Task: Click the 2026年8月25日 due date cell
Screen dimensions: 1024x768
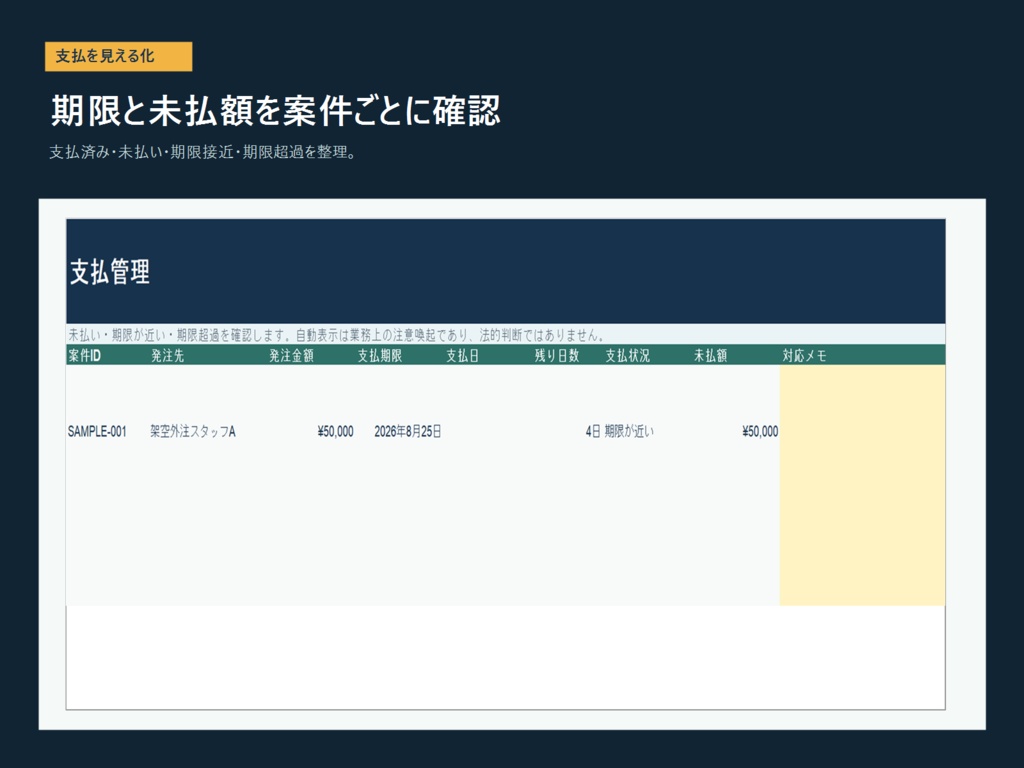Action: 408,432
